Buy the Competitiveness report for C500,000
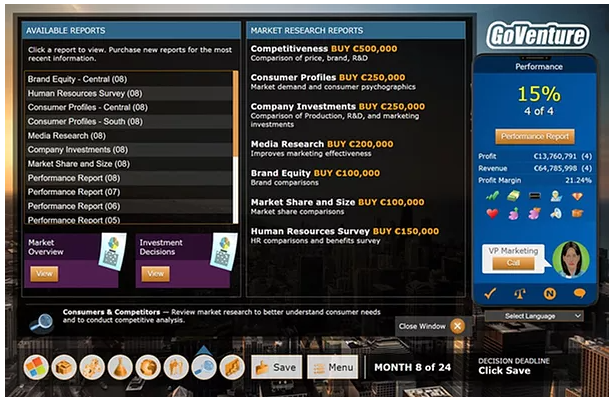This screenshot has height=401, width=613. click(x=364, y=48)
